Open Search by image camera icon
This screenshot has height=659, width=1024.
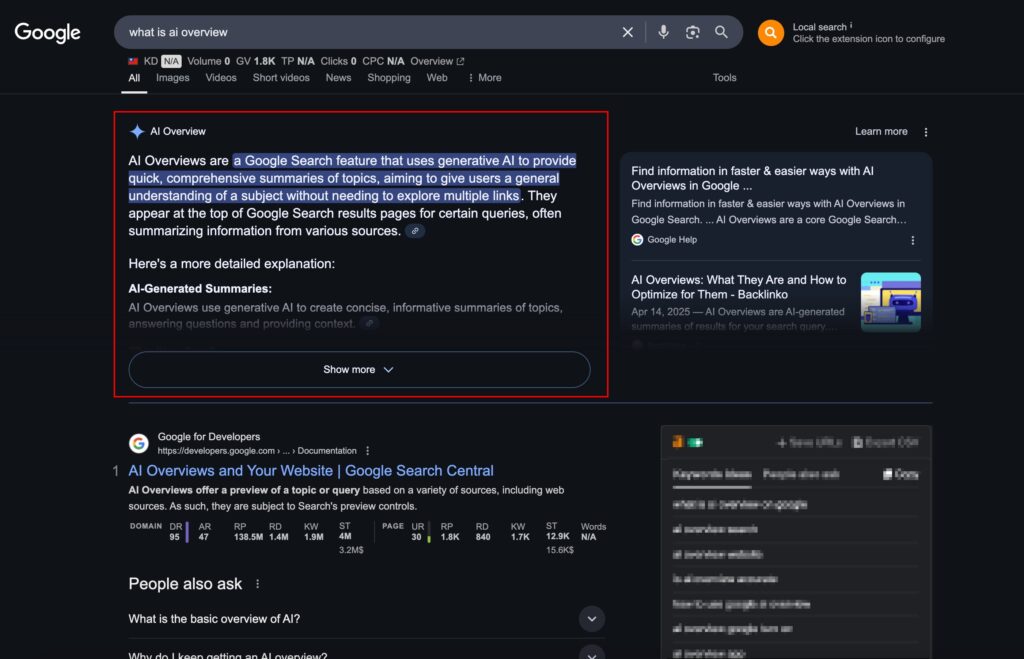tap(692, 32)
